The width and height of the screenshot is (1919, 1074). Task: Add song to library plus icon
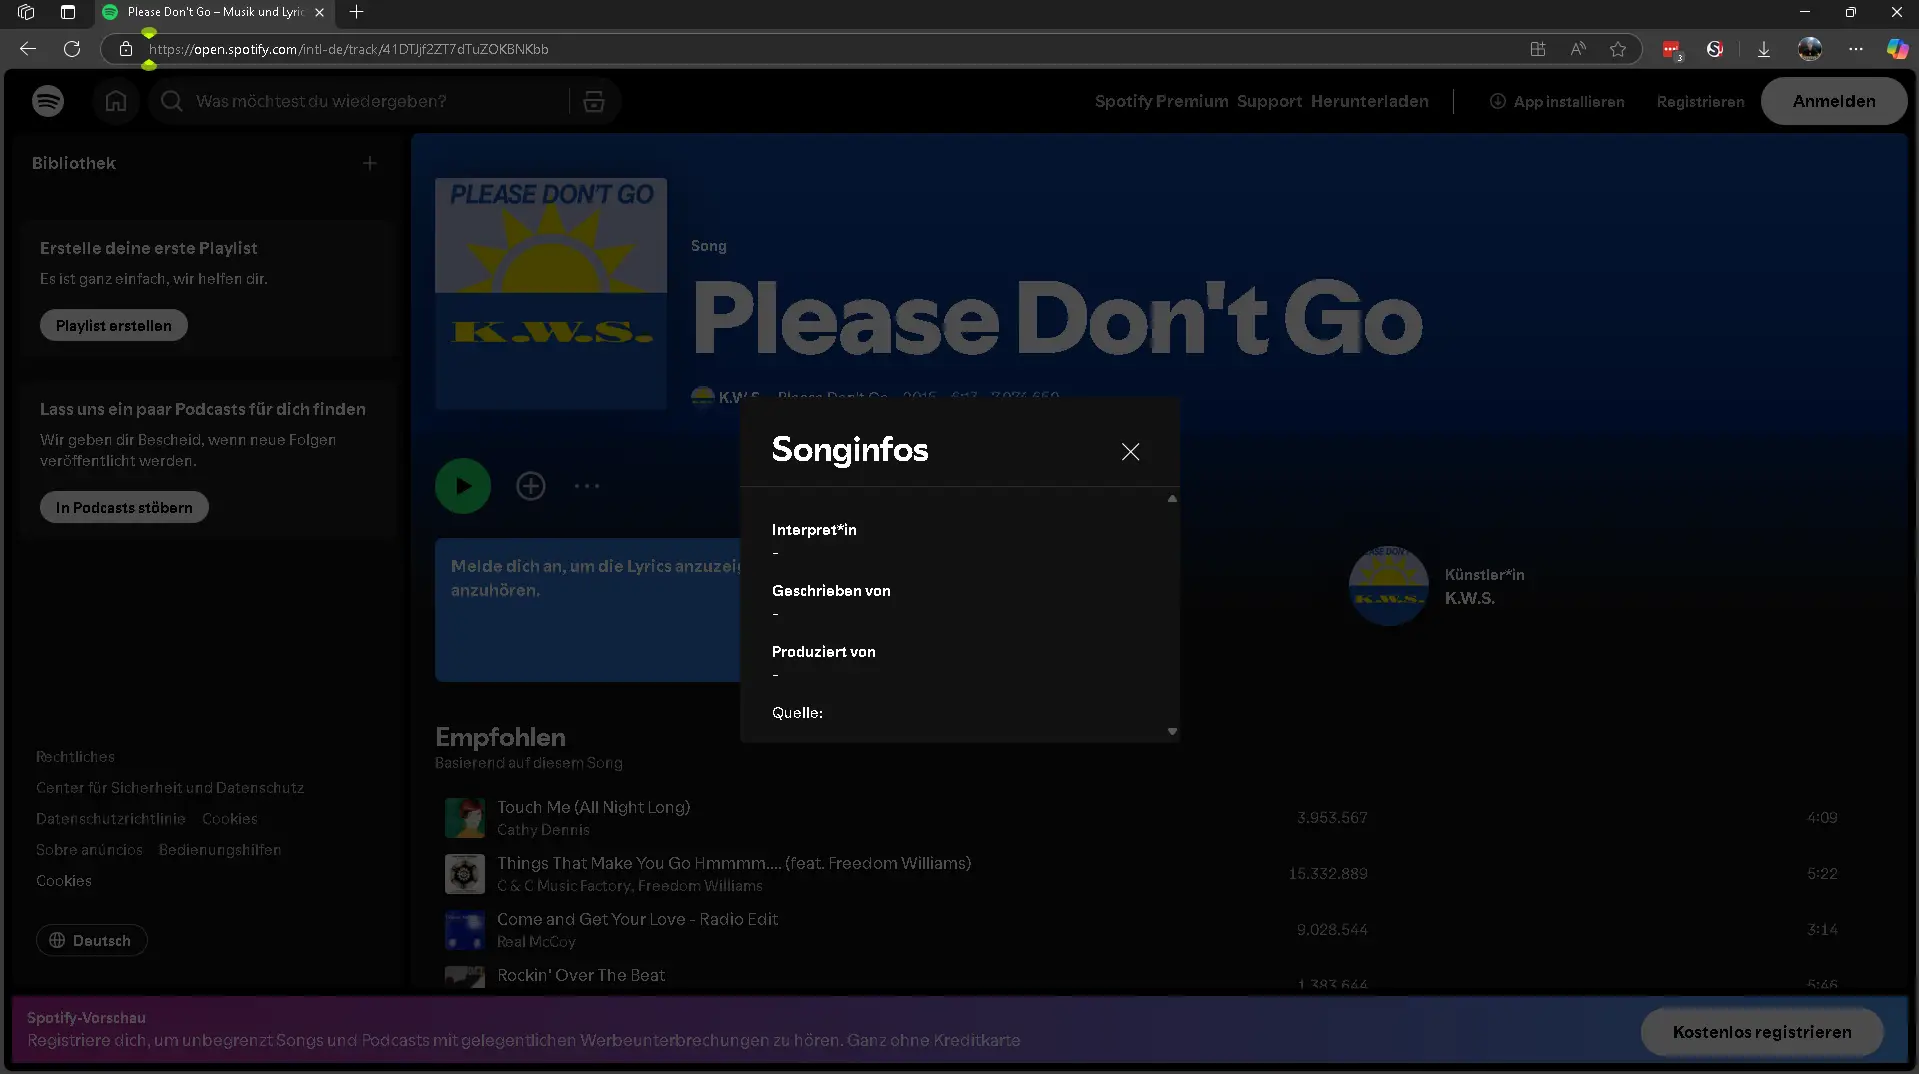(x=530, y=486)
